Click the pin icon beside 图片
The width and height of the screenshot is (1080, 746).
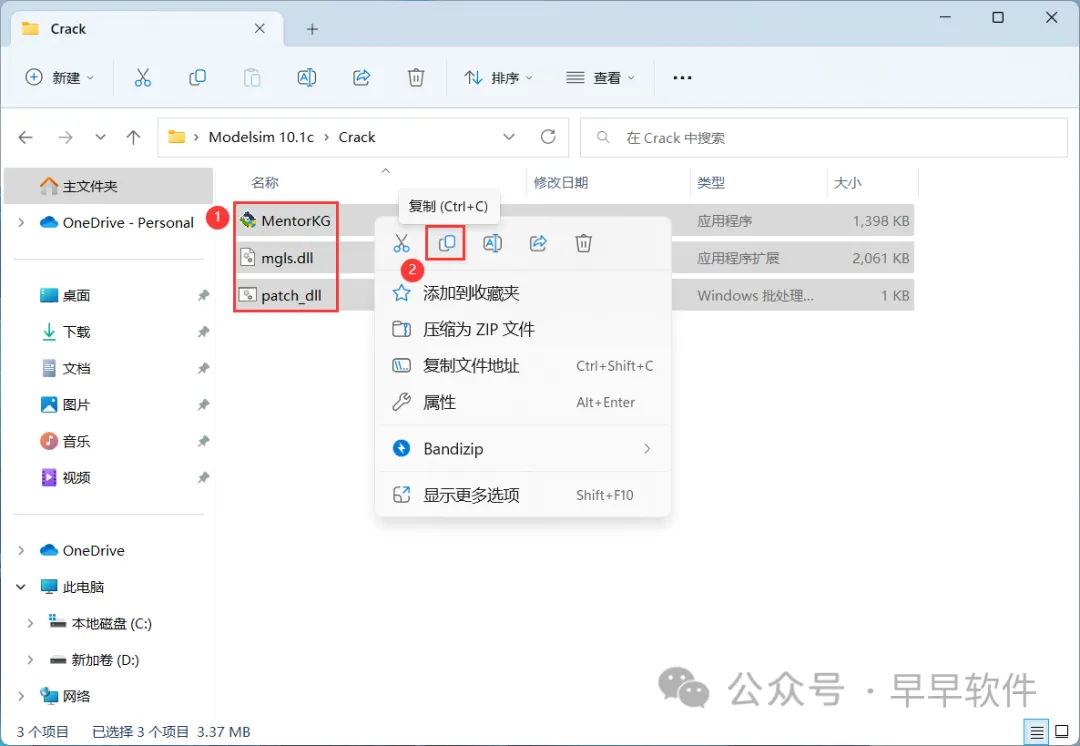(203, 405)
